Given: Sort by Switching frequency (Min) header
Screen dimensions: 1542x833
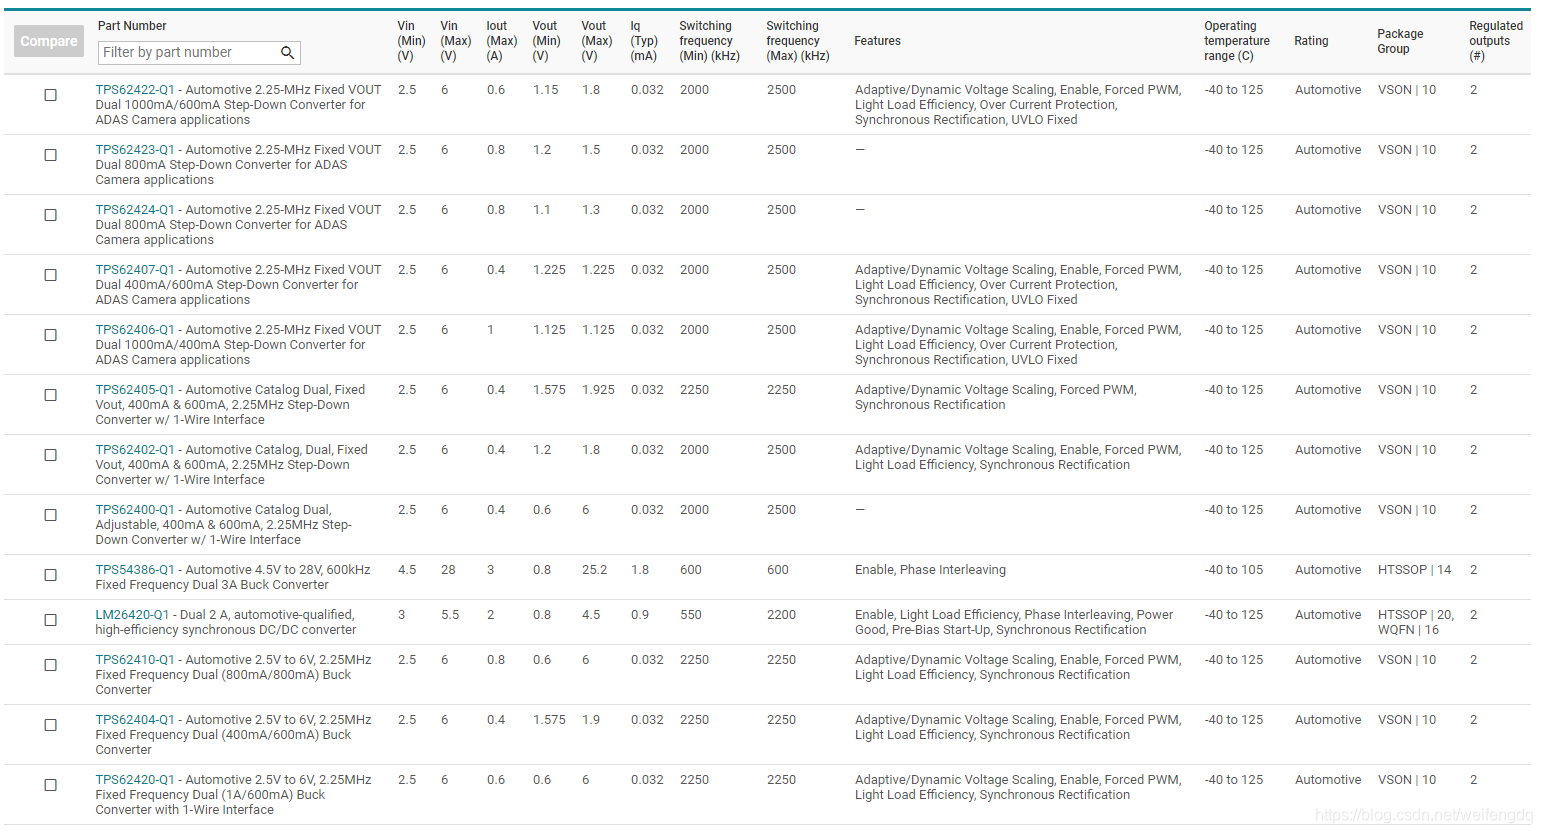Looking at the screenshot, I should click(709, 41).
